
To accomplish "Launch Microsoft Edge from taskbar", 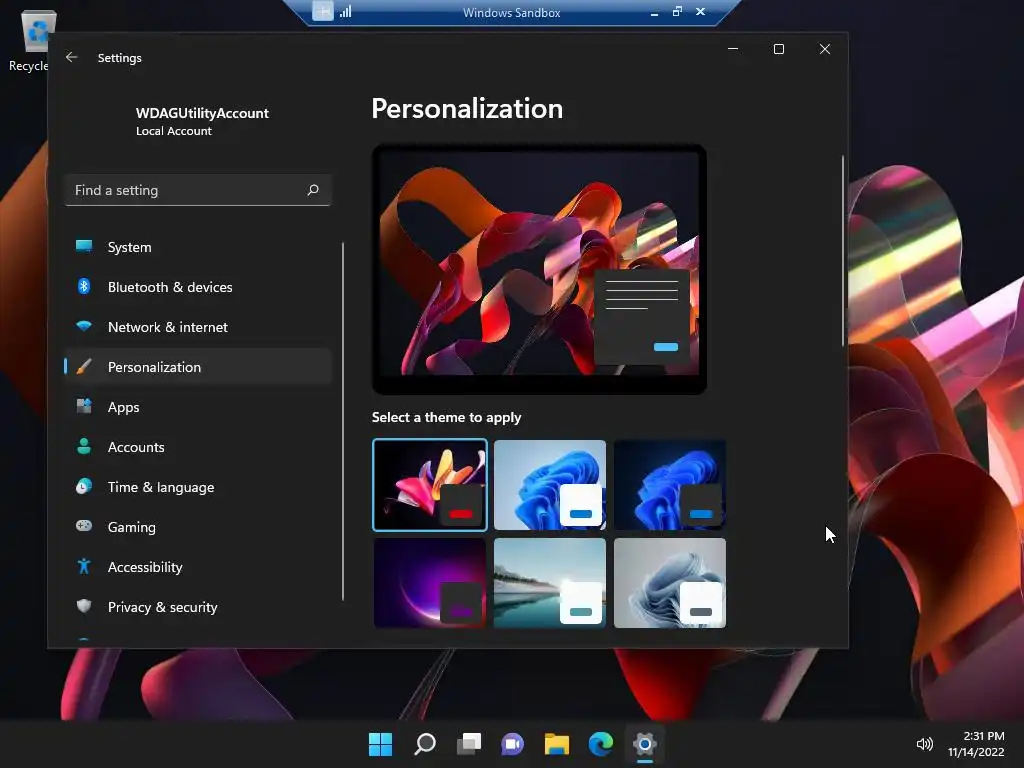I will tap(601, 744).
